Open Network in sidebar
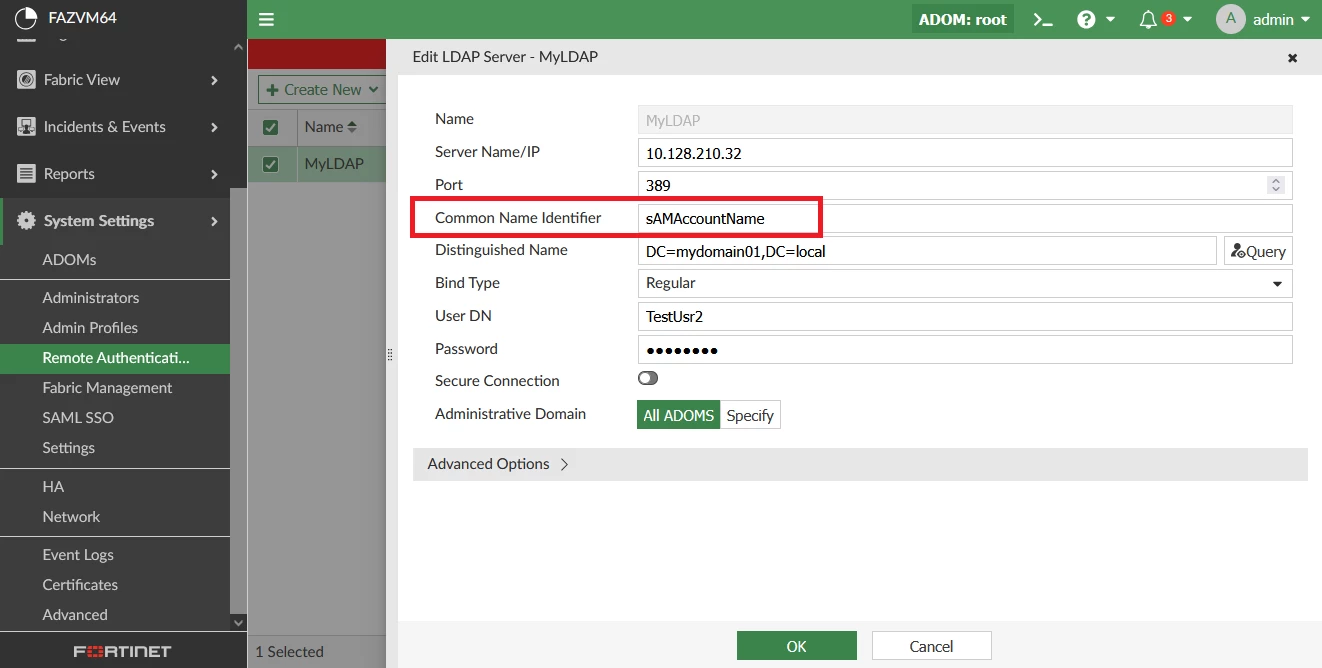 [x=71, y=517]
